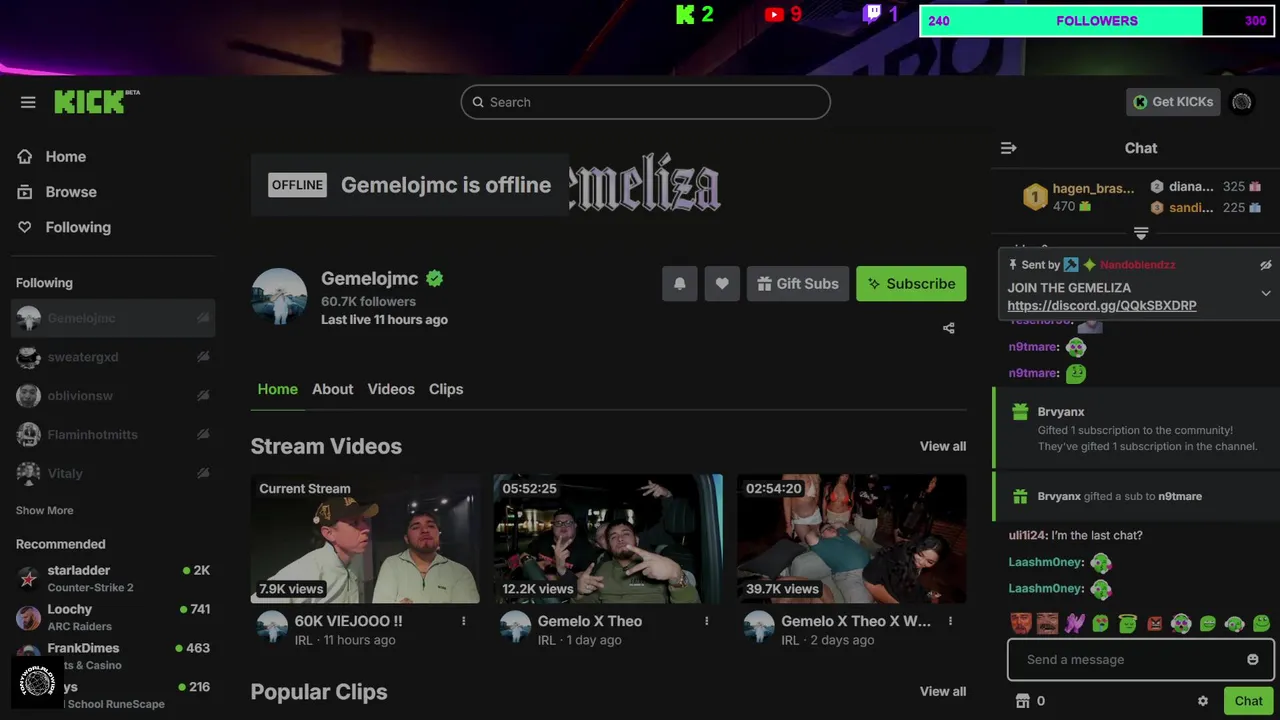Screen dimensions: 1280x720
Task: Click the Gift Subs button
Action: (x=798, y=284)
